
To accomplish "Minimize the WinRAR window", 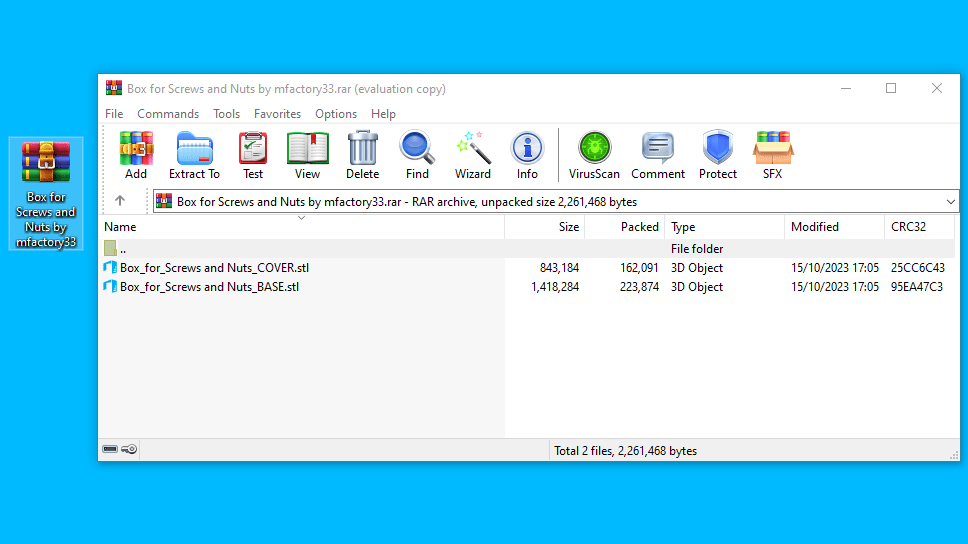I will [x=846, y=88].
